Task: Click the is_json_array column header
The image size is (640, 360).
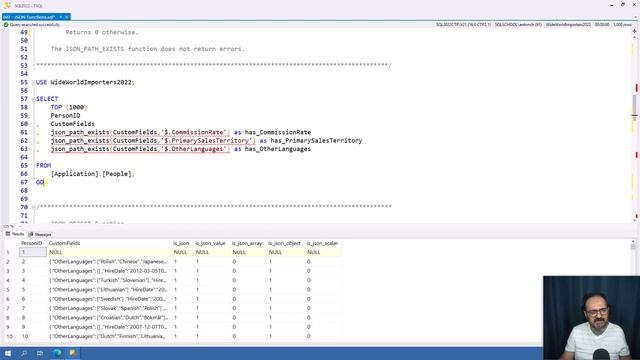Action: (x=247, y=243)
